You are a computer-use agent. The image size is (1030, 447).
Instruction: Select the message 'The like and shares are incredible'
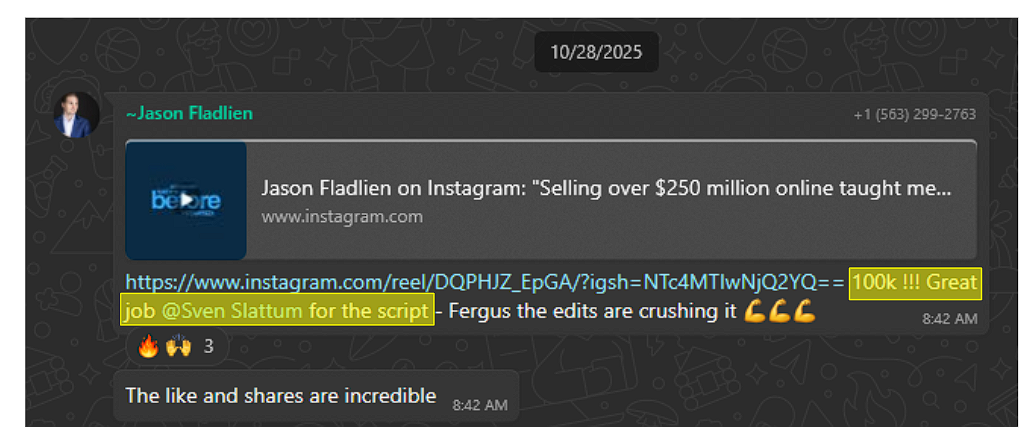pyautogui.click(x=281, y=395)
